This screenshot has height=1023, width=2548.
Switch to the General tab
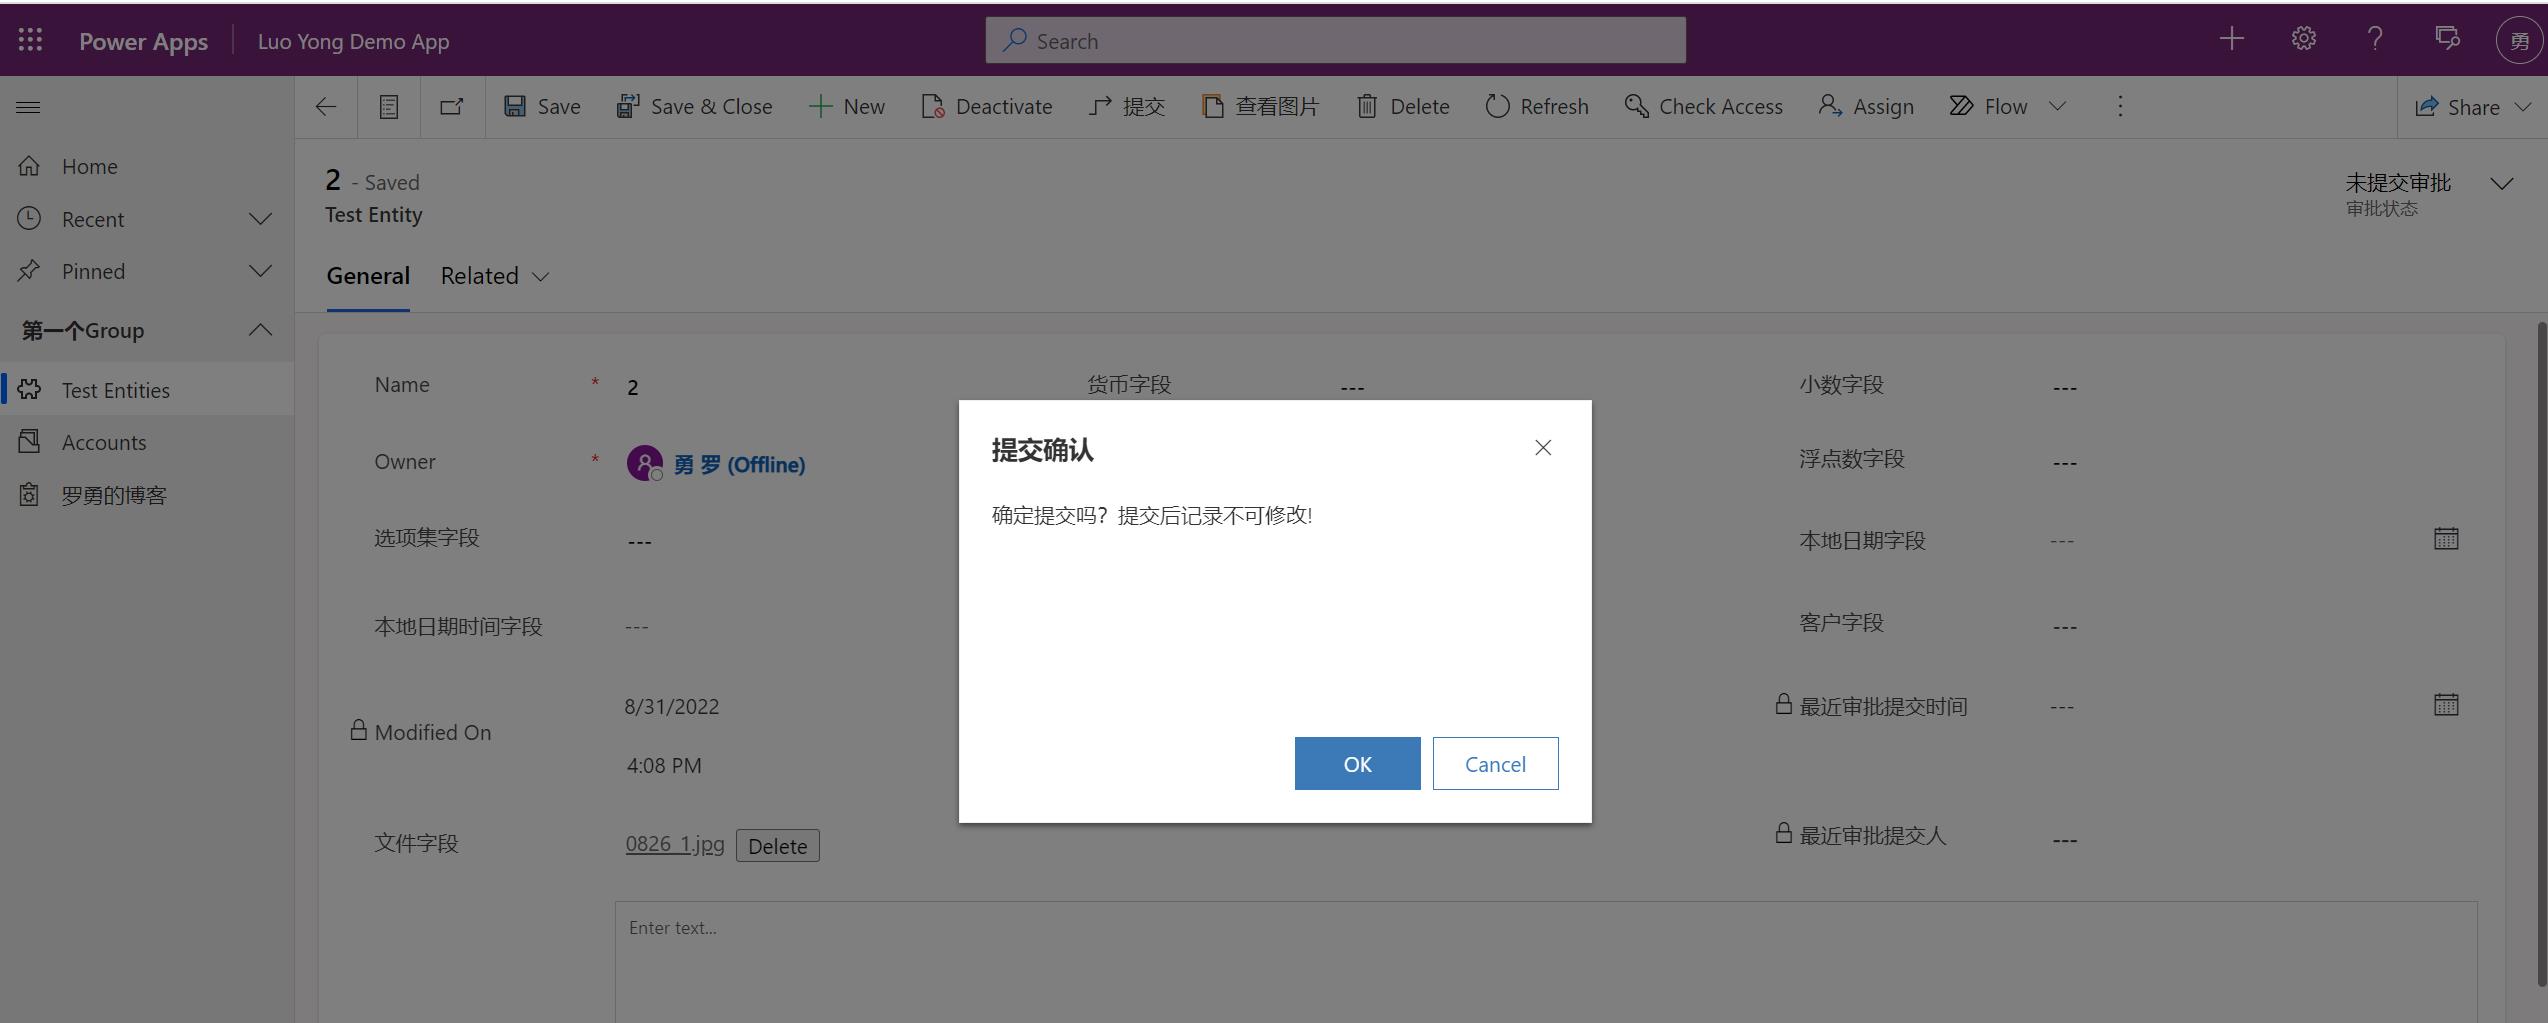point(368,276)
